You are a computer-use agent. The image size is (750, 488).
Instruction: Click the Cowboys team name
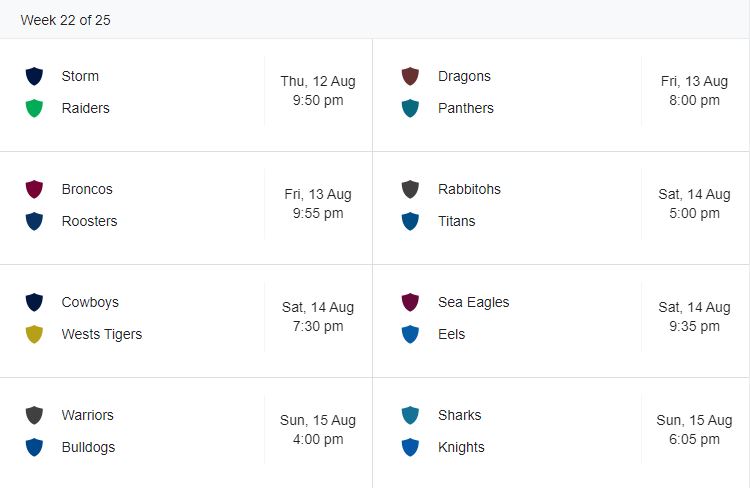pyautogui.click(x=90, y=302)
